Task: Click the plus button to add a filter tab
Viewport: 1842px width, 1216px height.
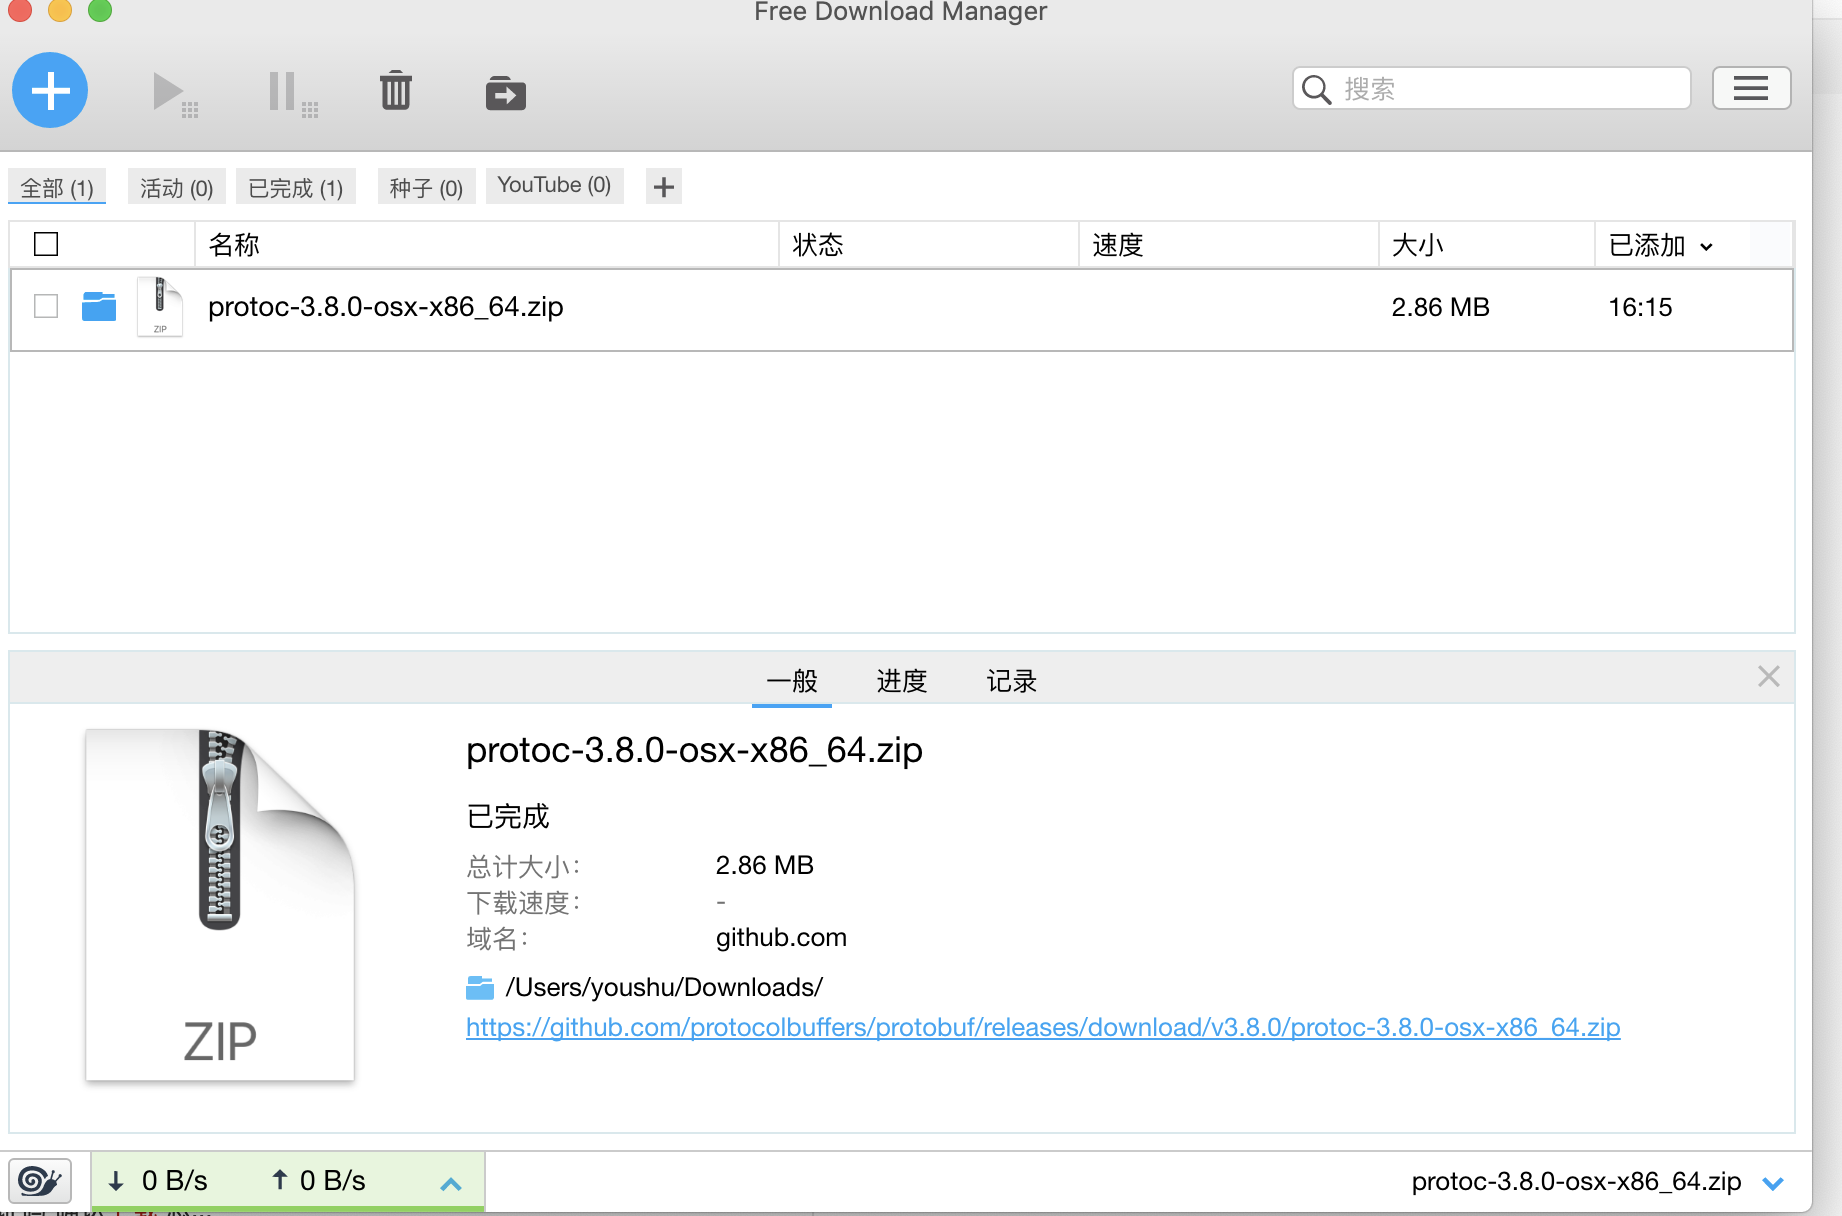Action: 663,186
